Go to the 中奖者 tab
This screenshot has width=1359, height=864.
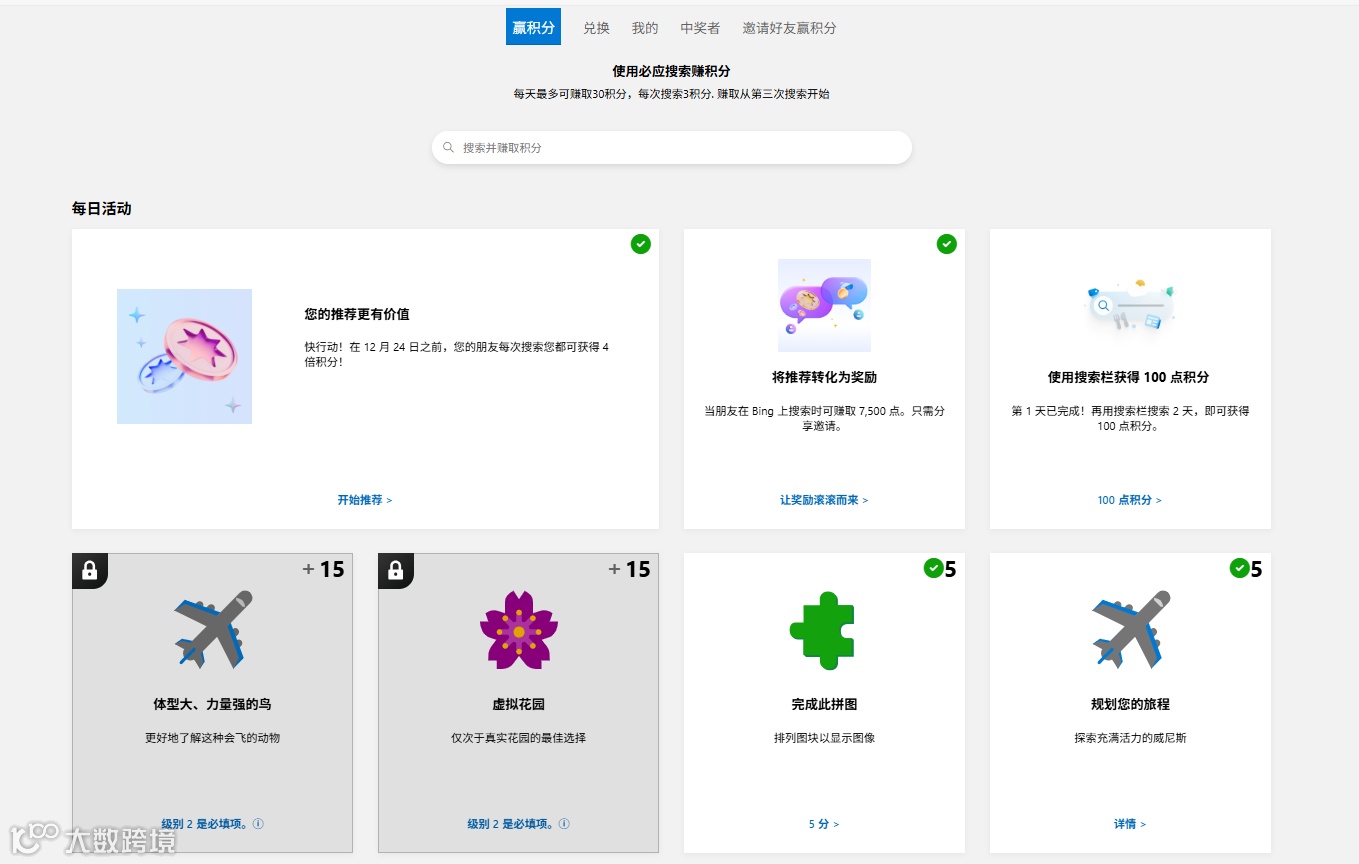click(x=700, y=28)
